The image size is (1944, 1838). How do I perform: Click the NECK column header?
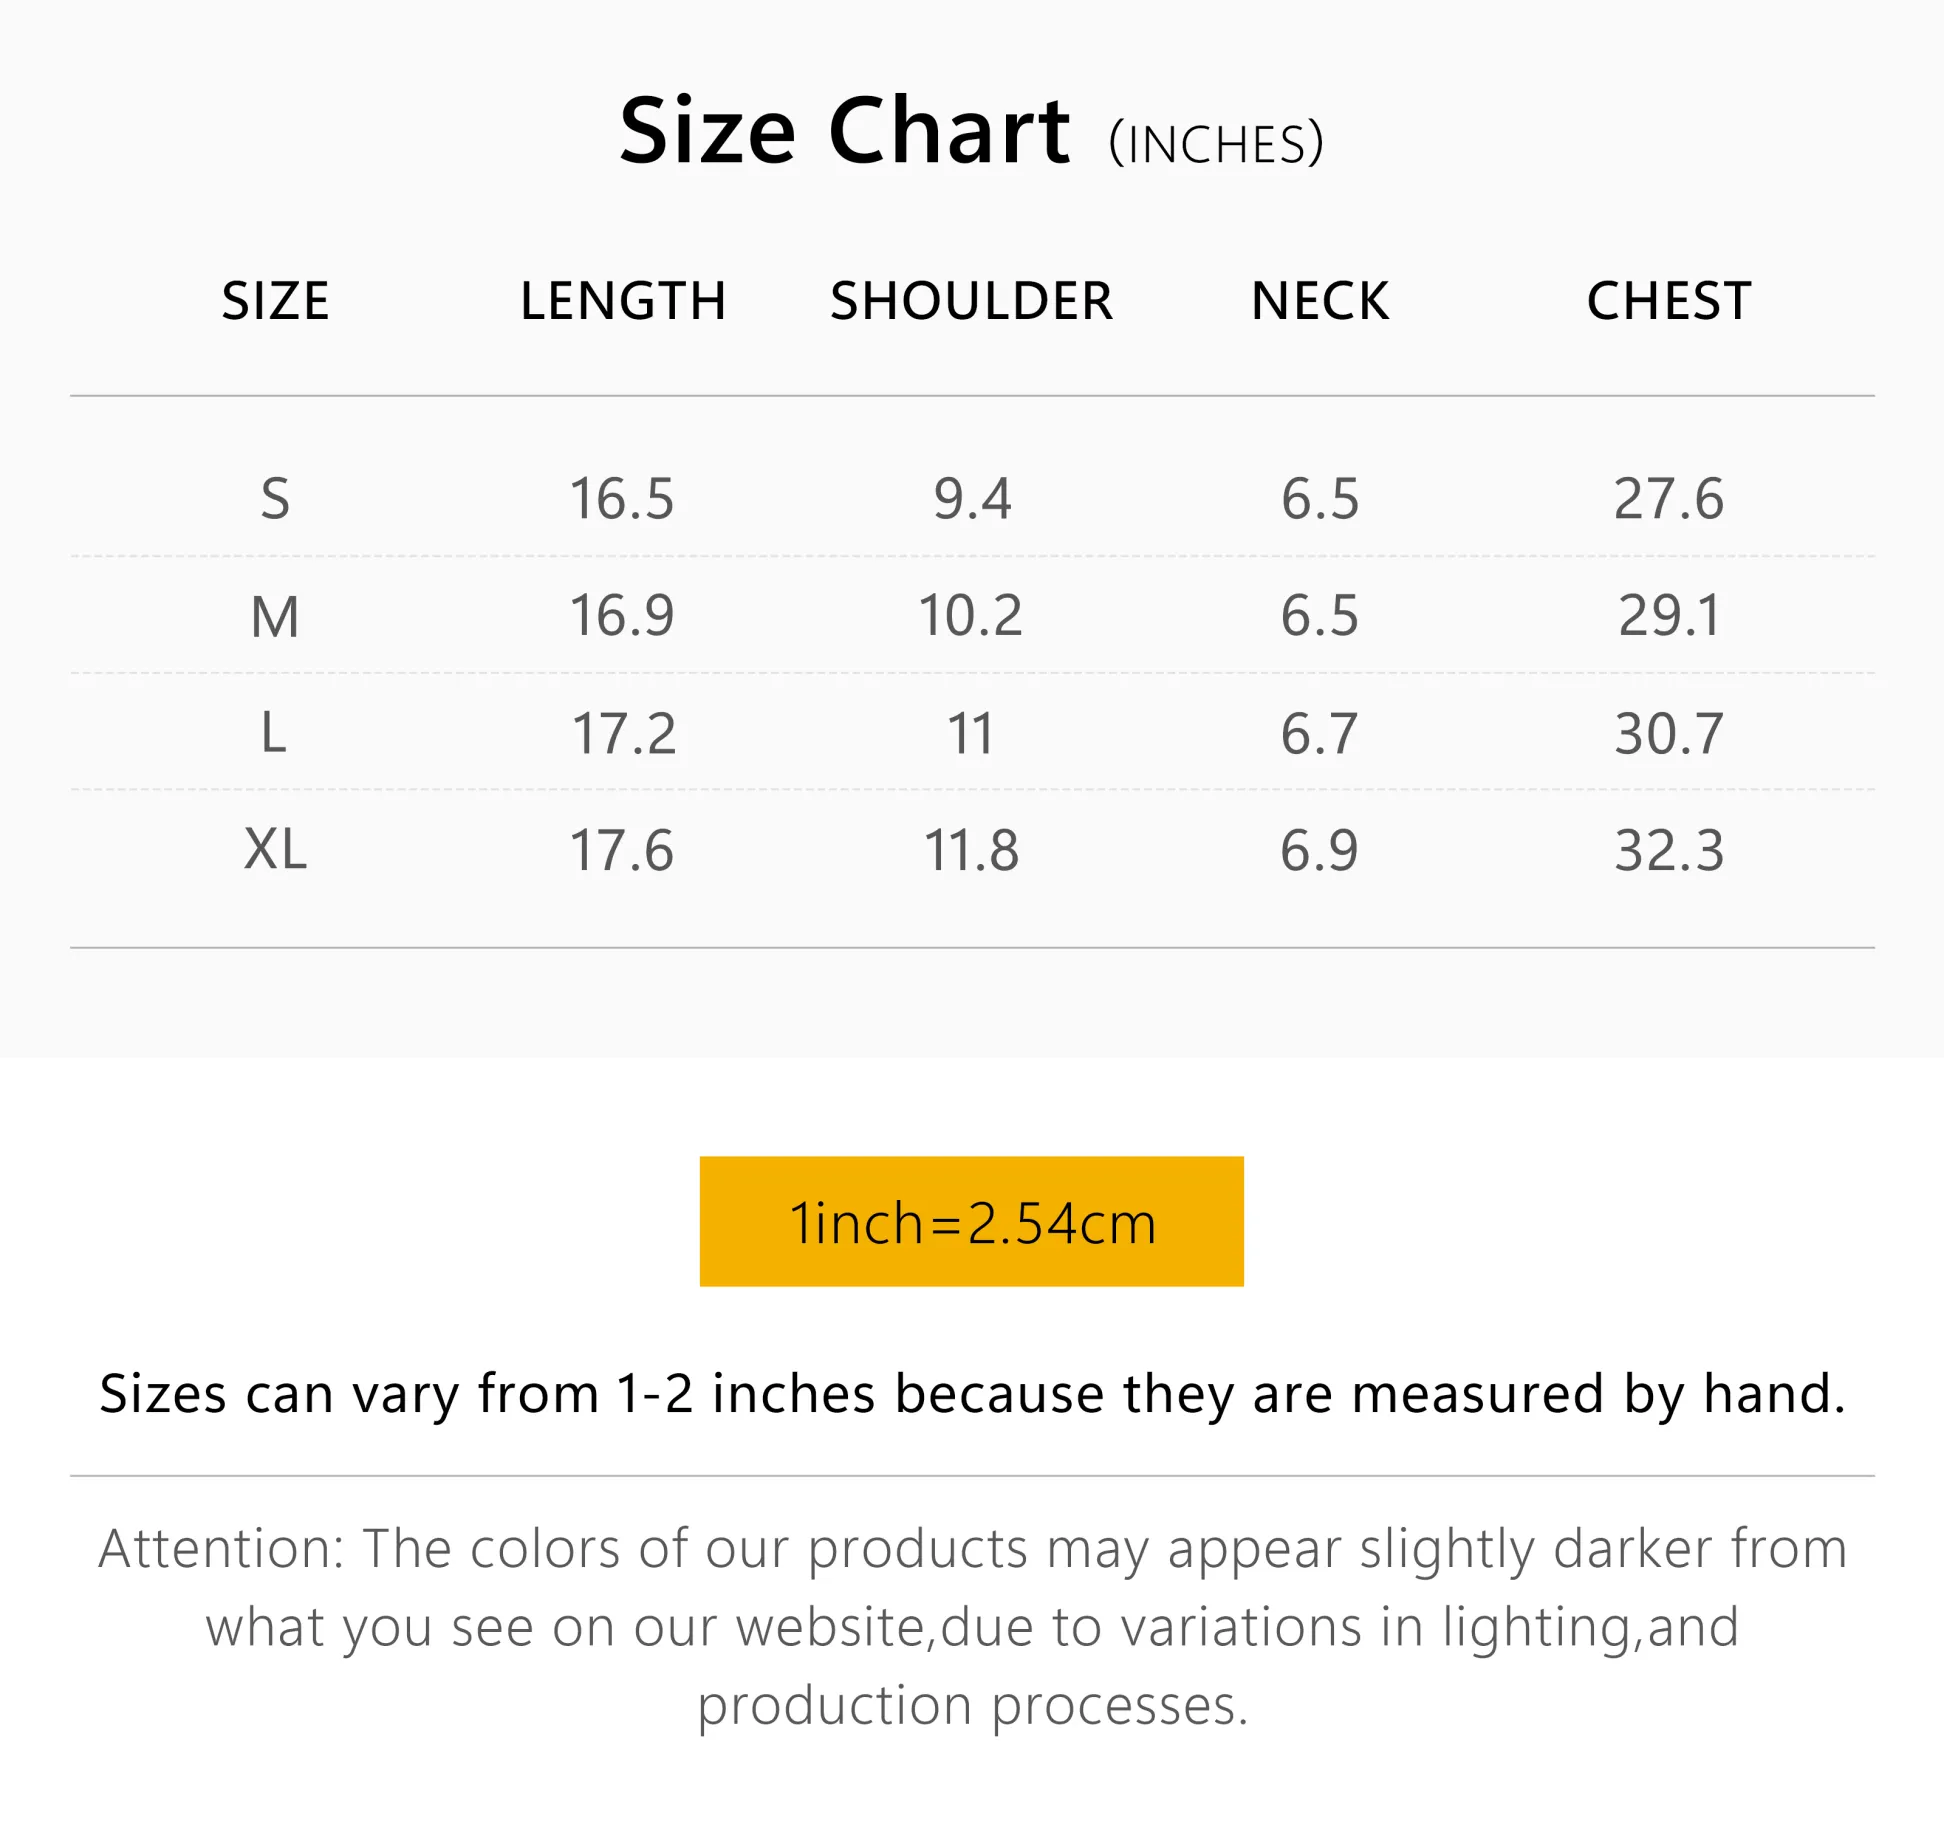click(x=1319, y=301)
